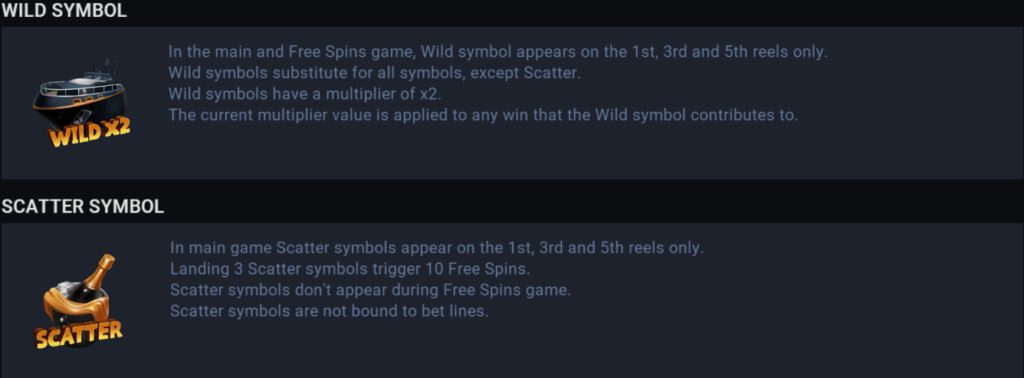This screenshot has width=1024, height=378.
Task: Click 'In main game Scatter symbols appear' line
Action: (437, 248)
